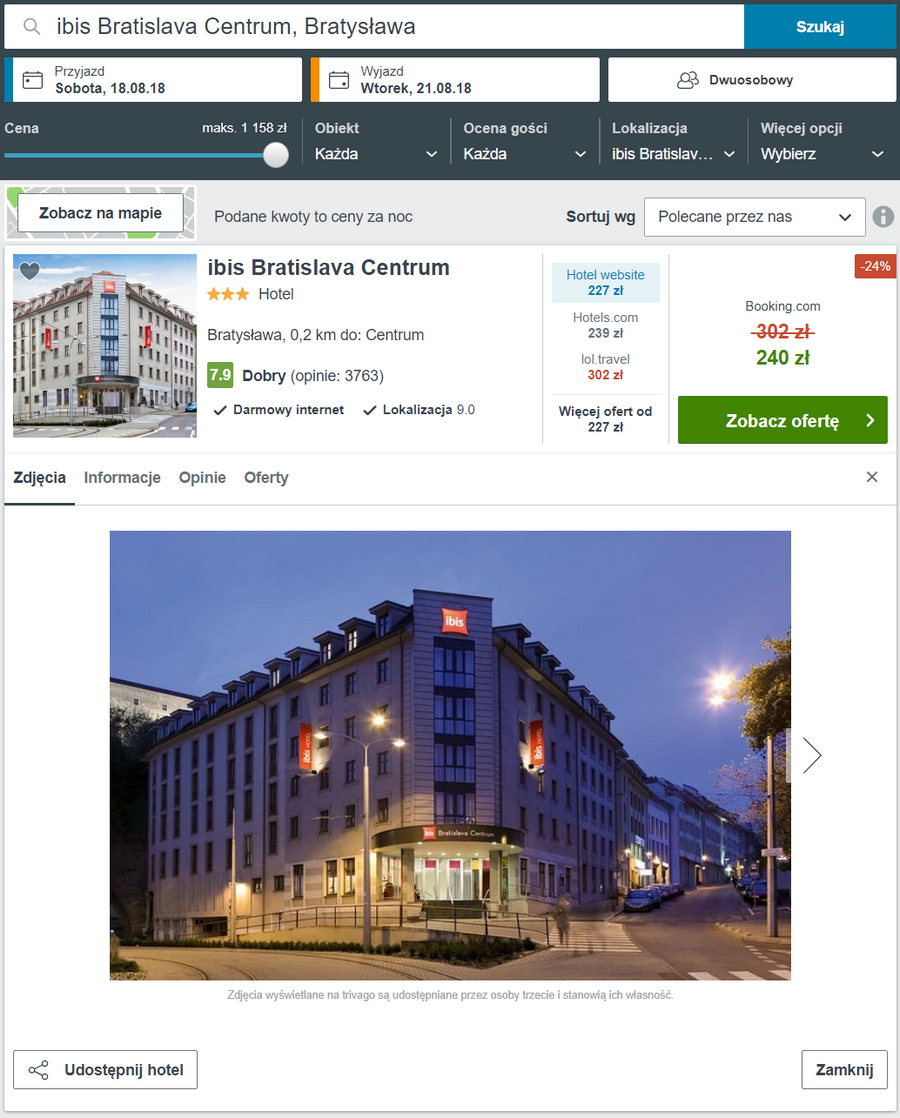Click the 'Darmowy internet' feature text

tap(288, 410)
